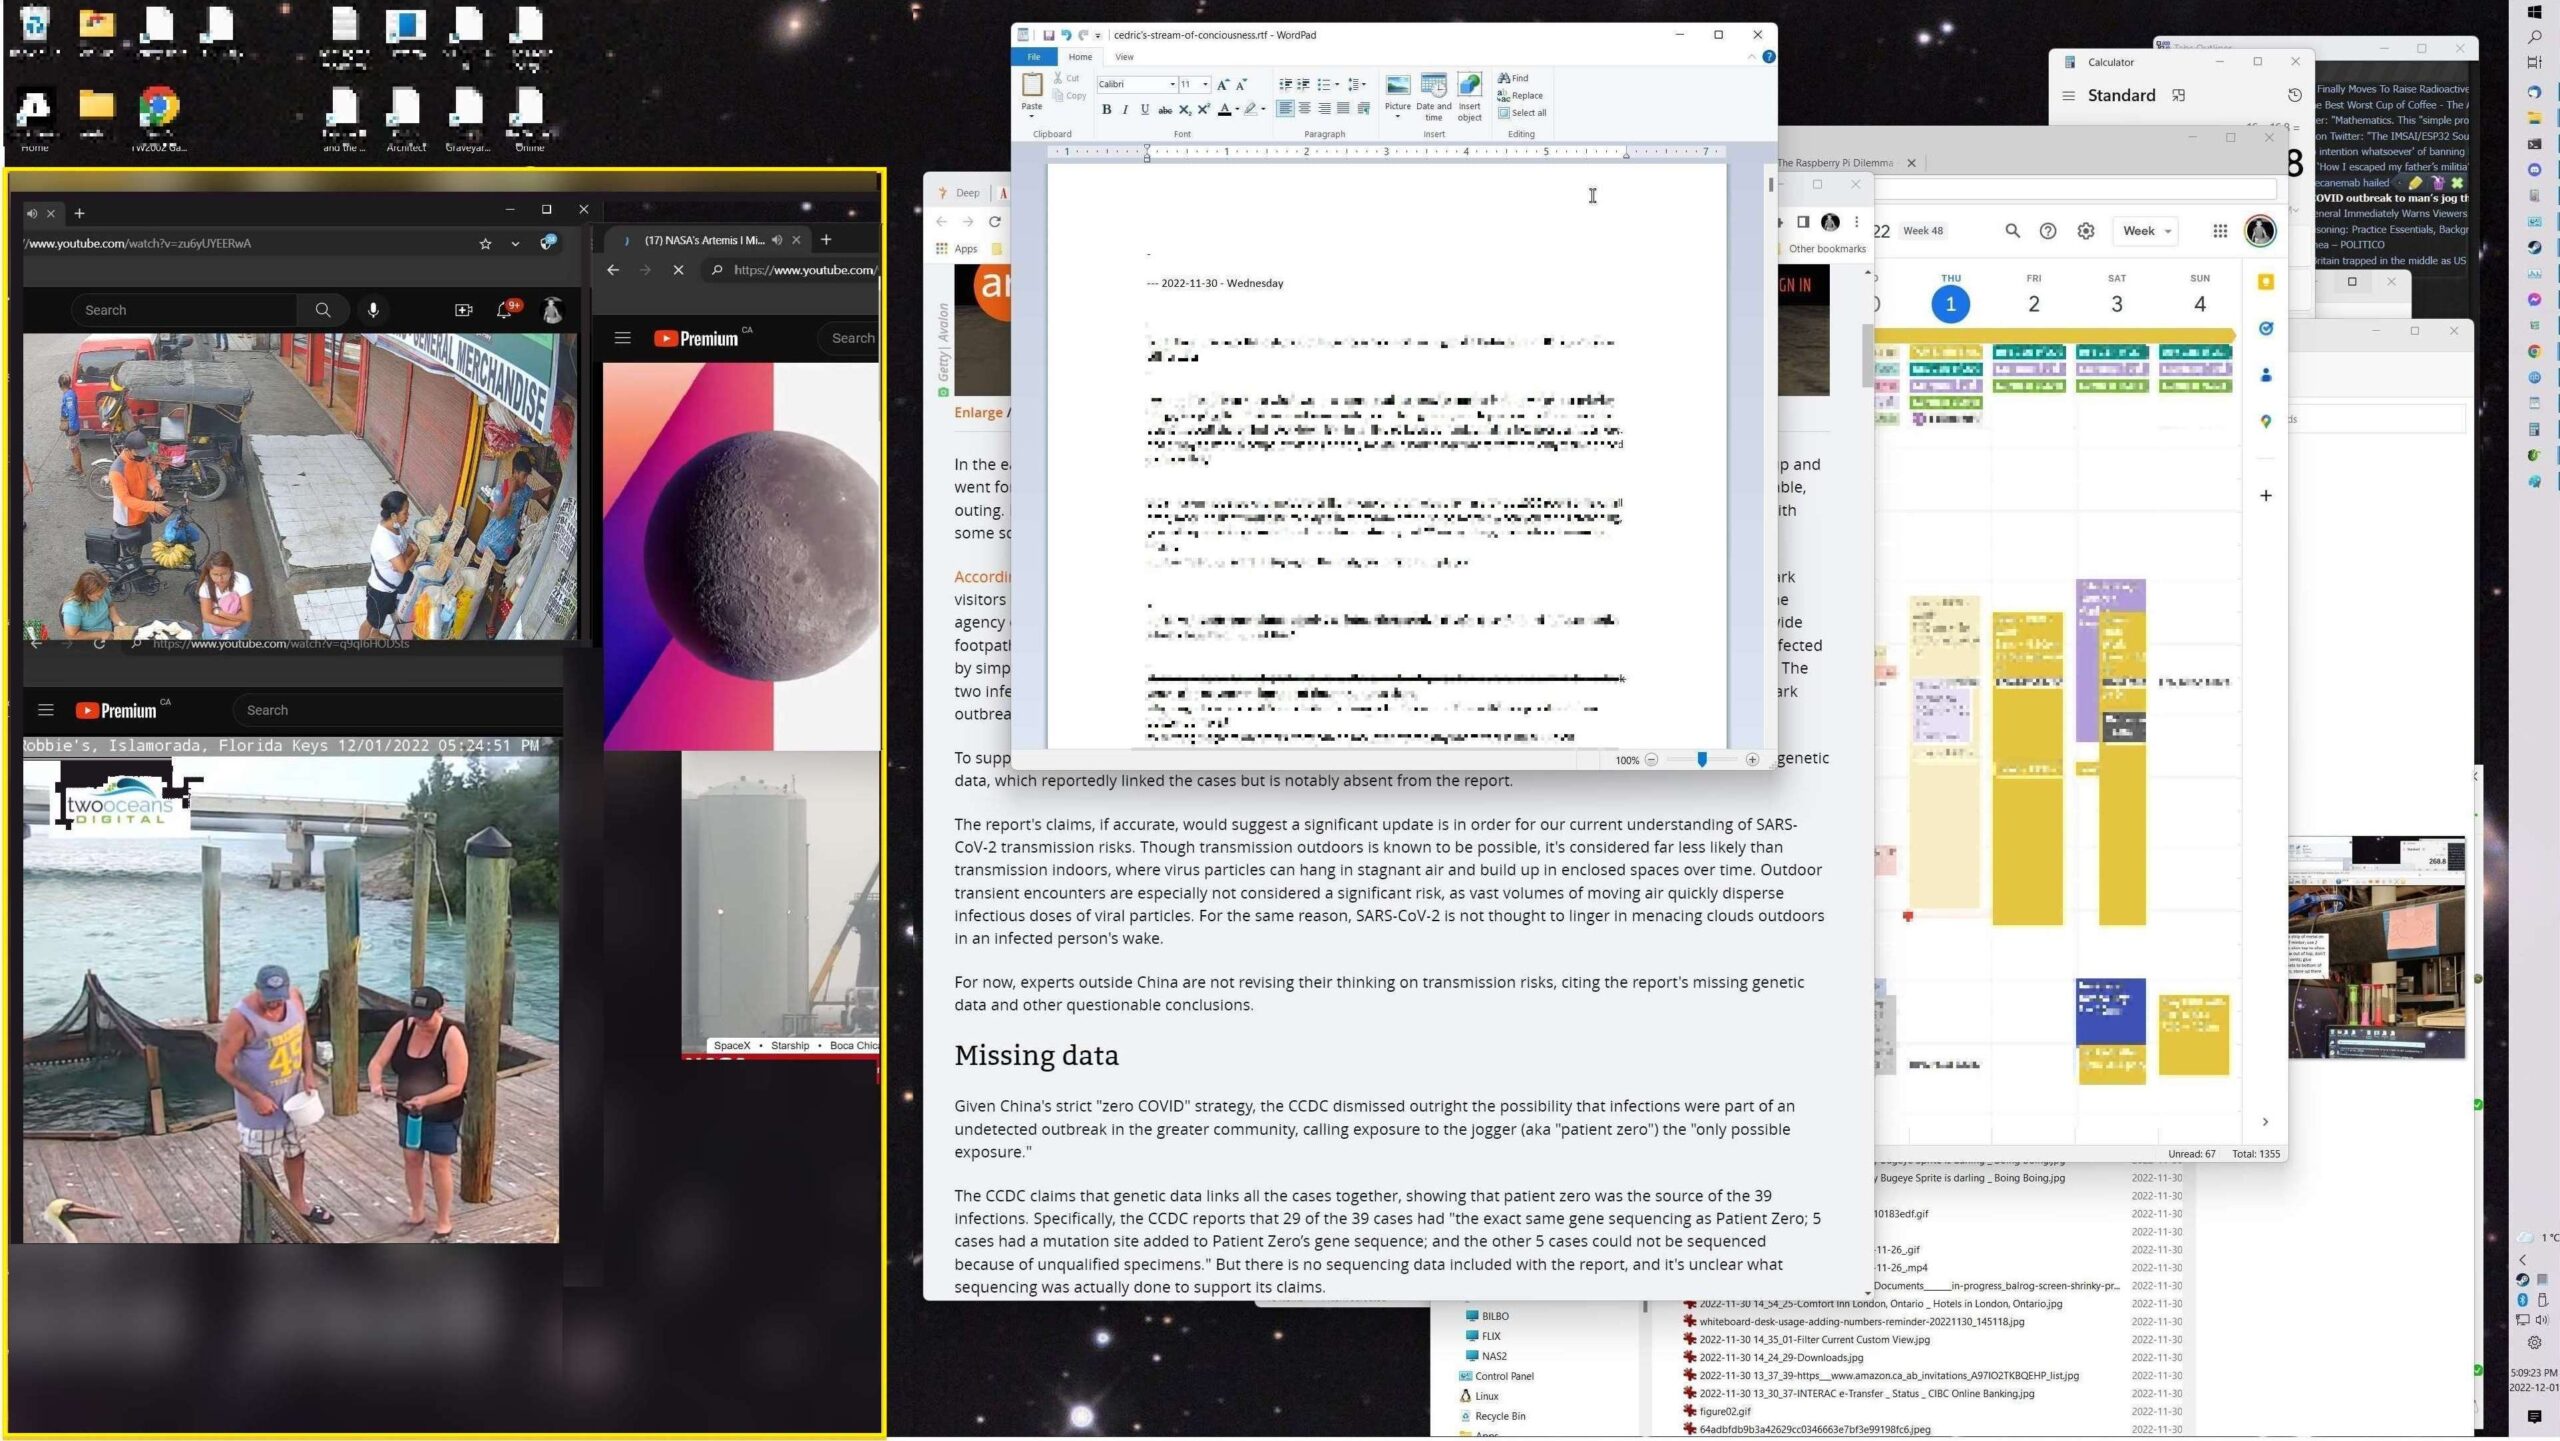Adjust WordPad zoom slider handle
The image size is (2560, 1441).
(1702, 760)
